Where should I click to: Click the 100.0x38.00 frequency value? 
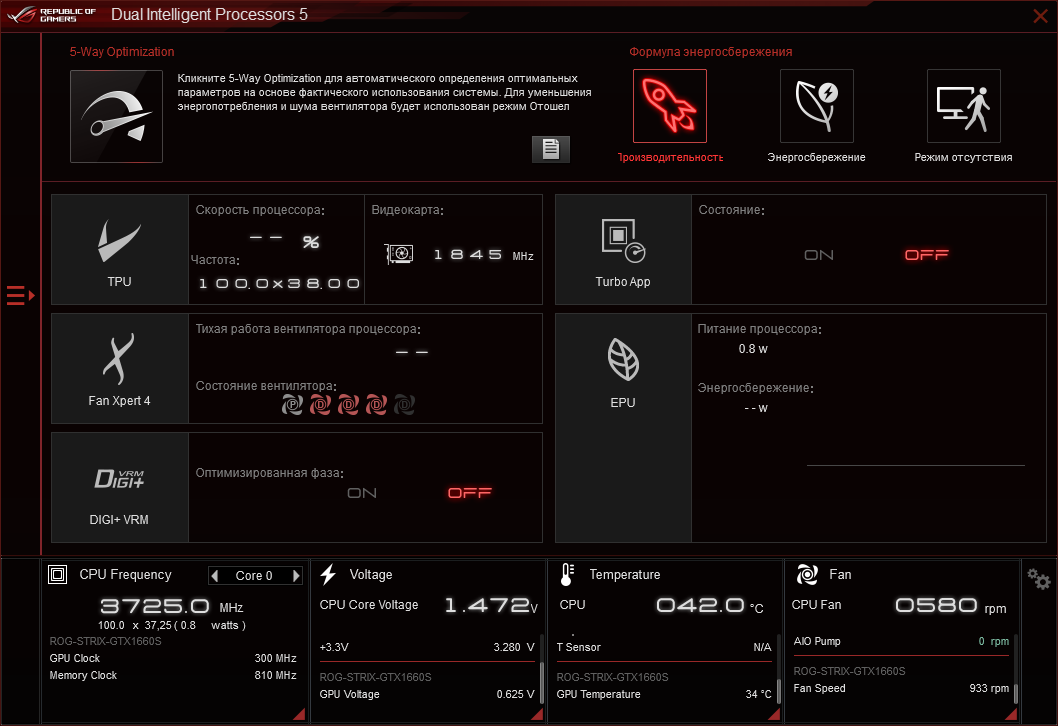point(279,283)
